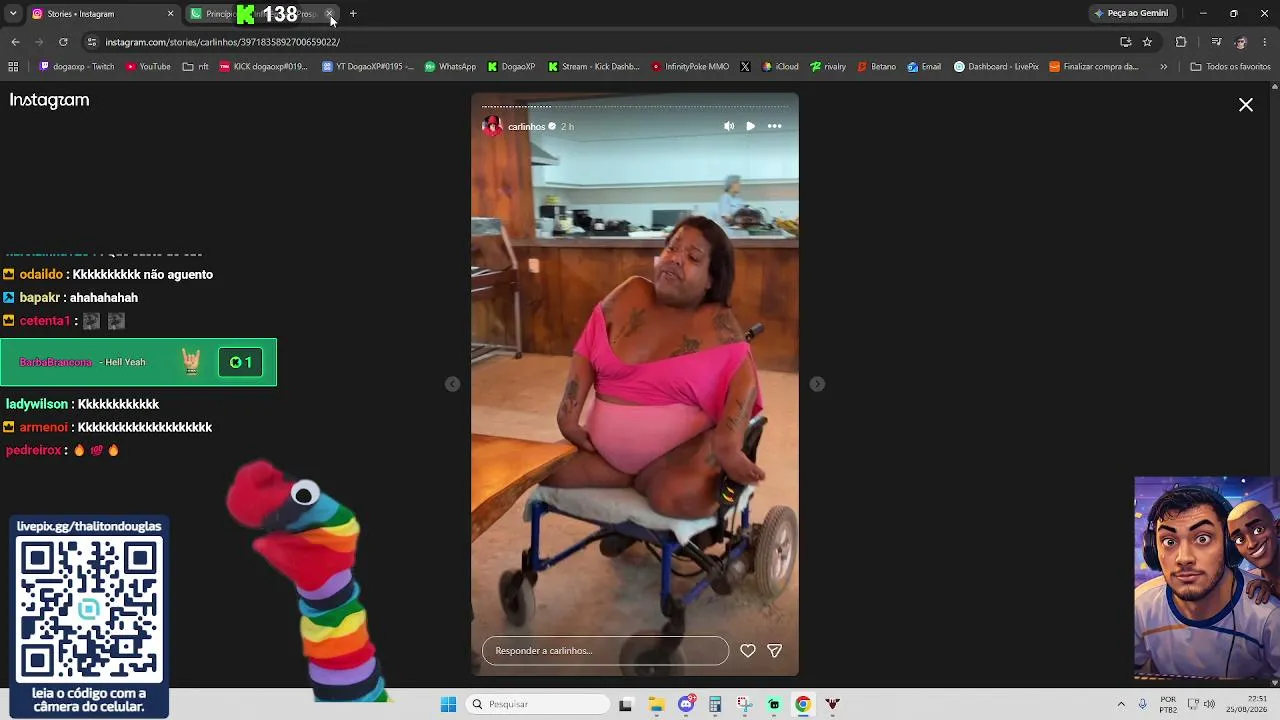Reload the current page
Image resolution: width=1280 pixels, height=720 pixels.
point(63,42)
